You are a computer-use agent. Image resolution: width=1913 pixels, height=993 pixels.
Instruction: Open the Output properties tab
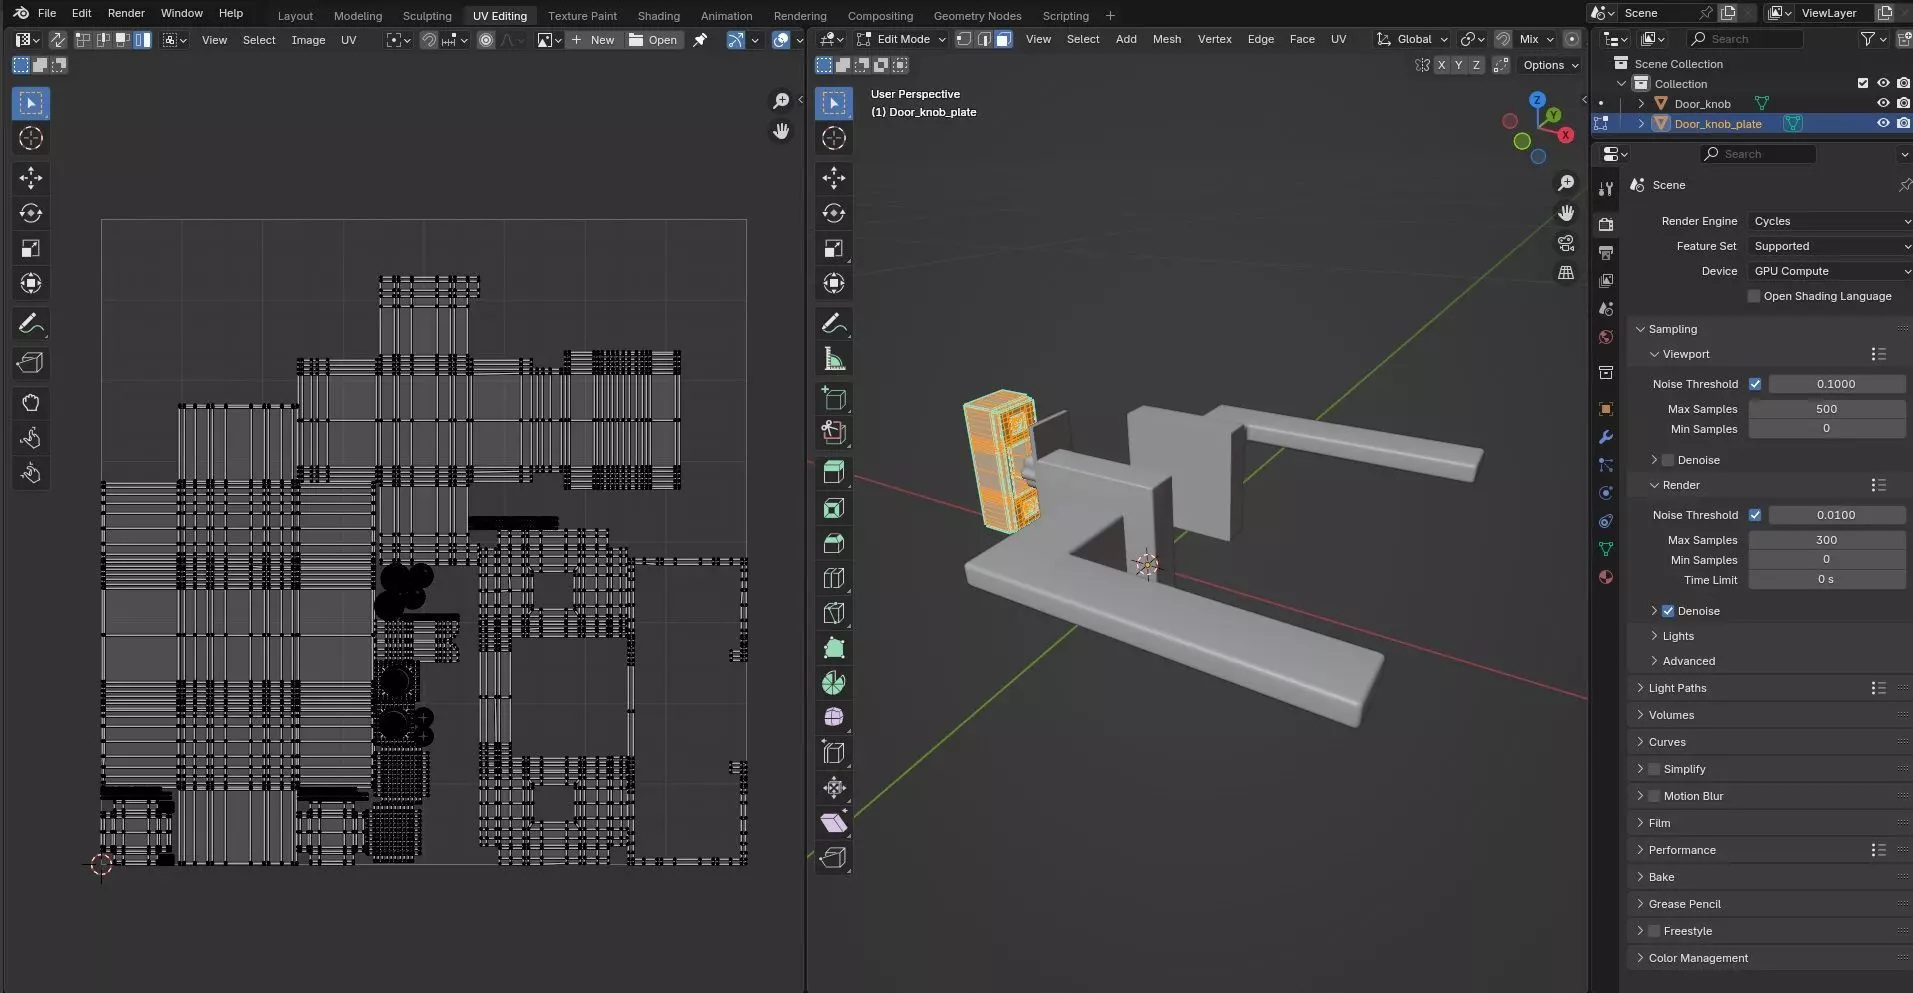1606,253
